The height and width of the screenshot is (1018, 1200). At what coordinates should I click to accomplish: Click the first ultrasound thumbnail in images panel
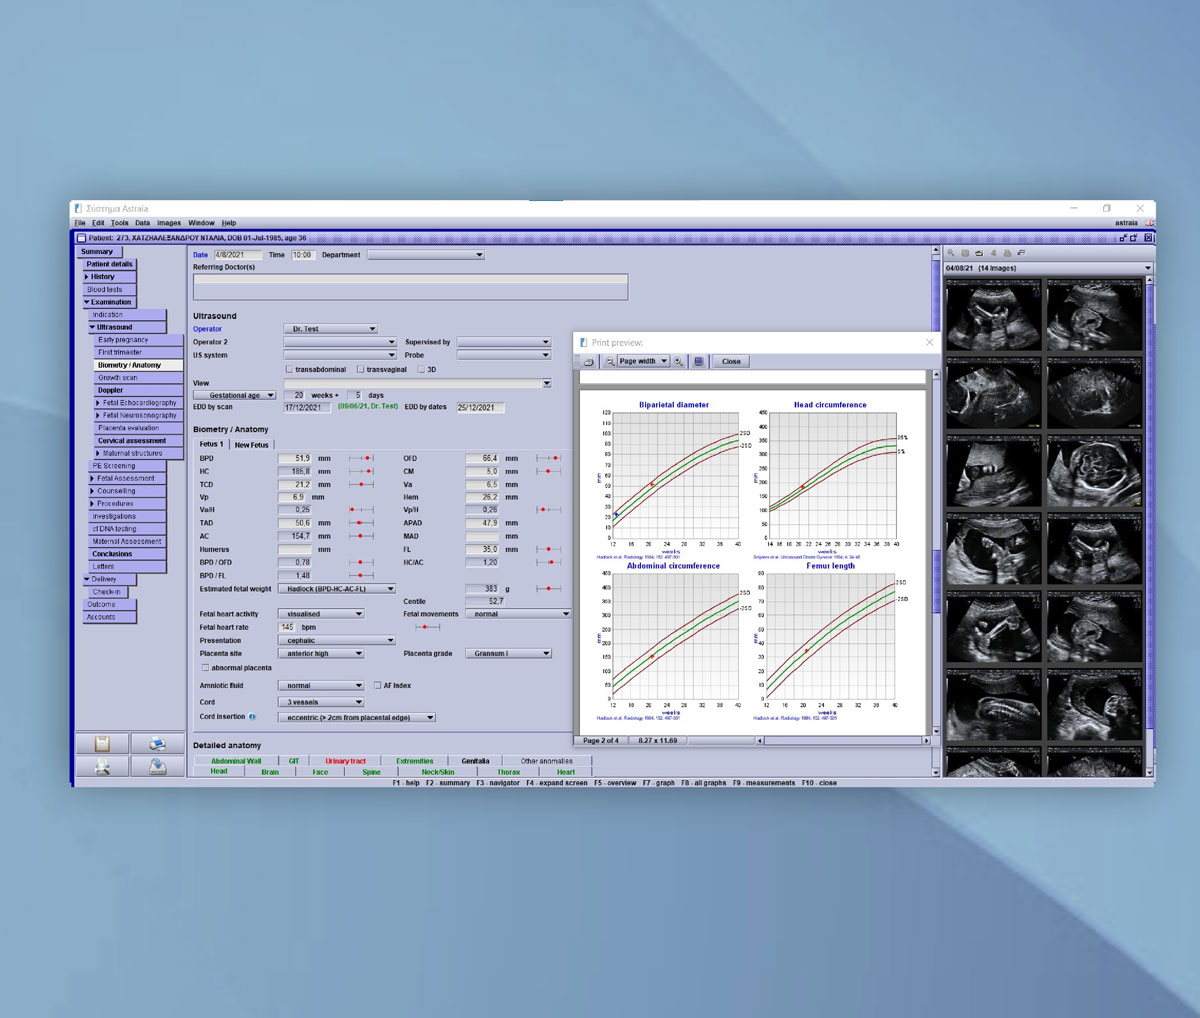click(994, 315)
